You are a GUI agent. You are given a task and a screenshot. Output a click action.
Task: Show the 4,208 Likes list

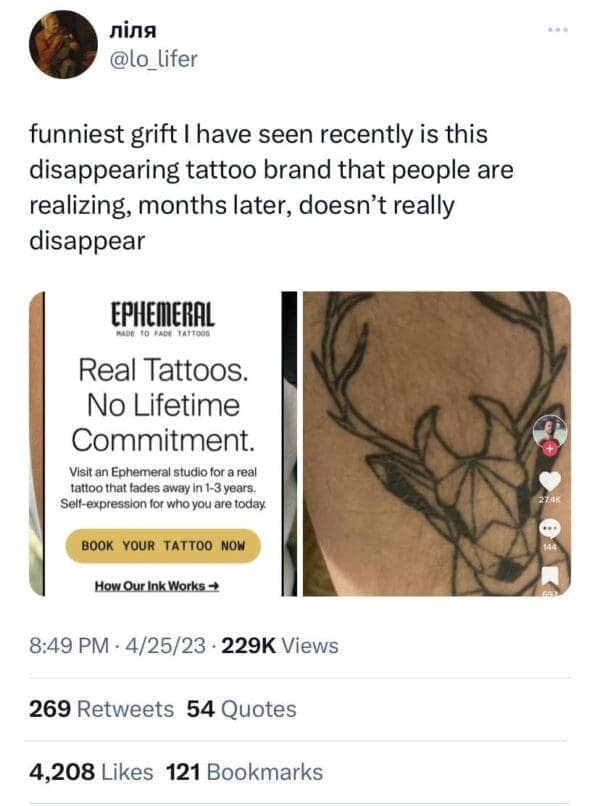pos(92,771)
